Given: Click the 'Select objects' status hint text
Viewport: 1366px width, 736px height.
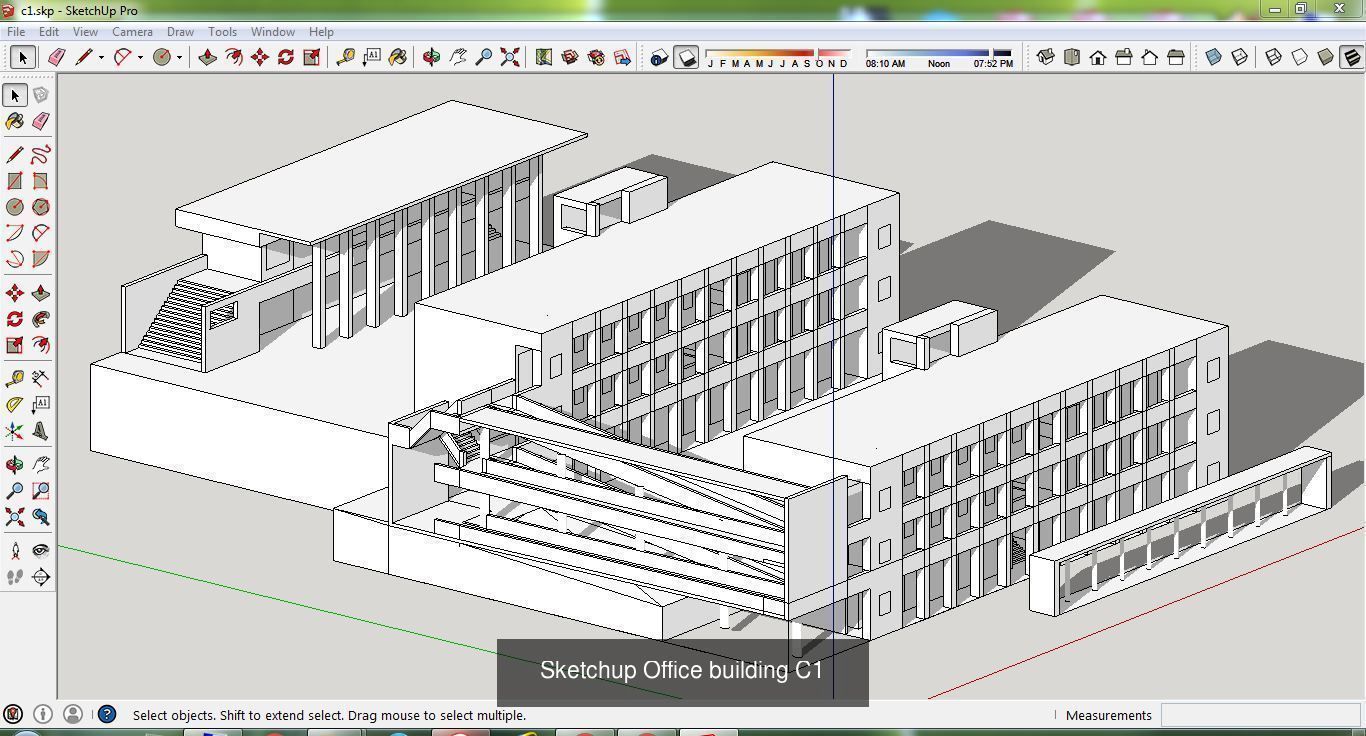Looking at the screenshot, I should point(329,715).
